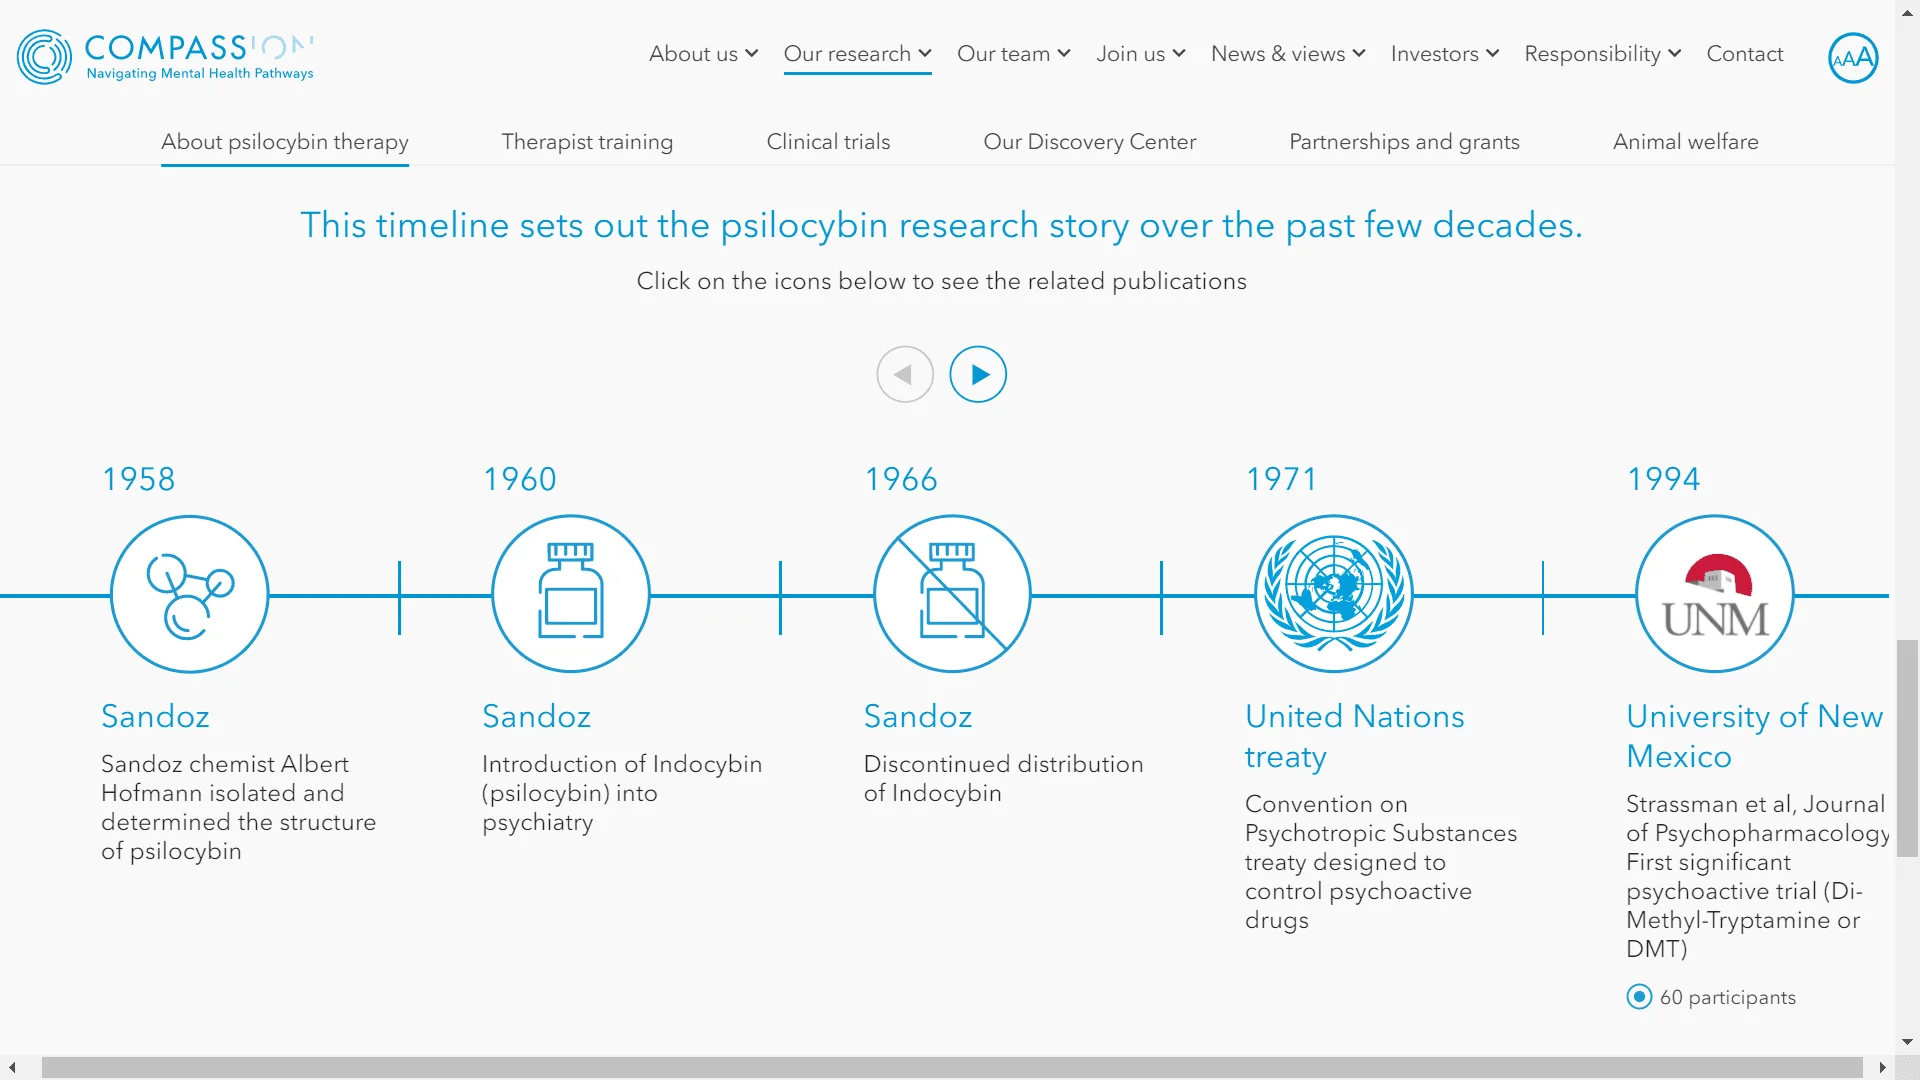Click the Sandoz heading under 1958
This screenshot has height=1080, width=1920.
click(155, 716)
